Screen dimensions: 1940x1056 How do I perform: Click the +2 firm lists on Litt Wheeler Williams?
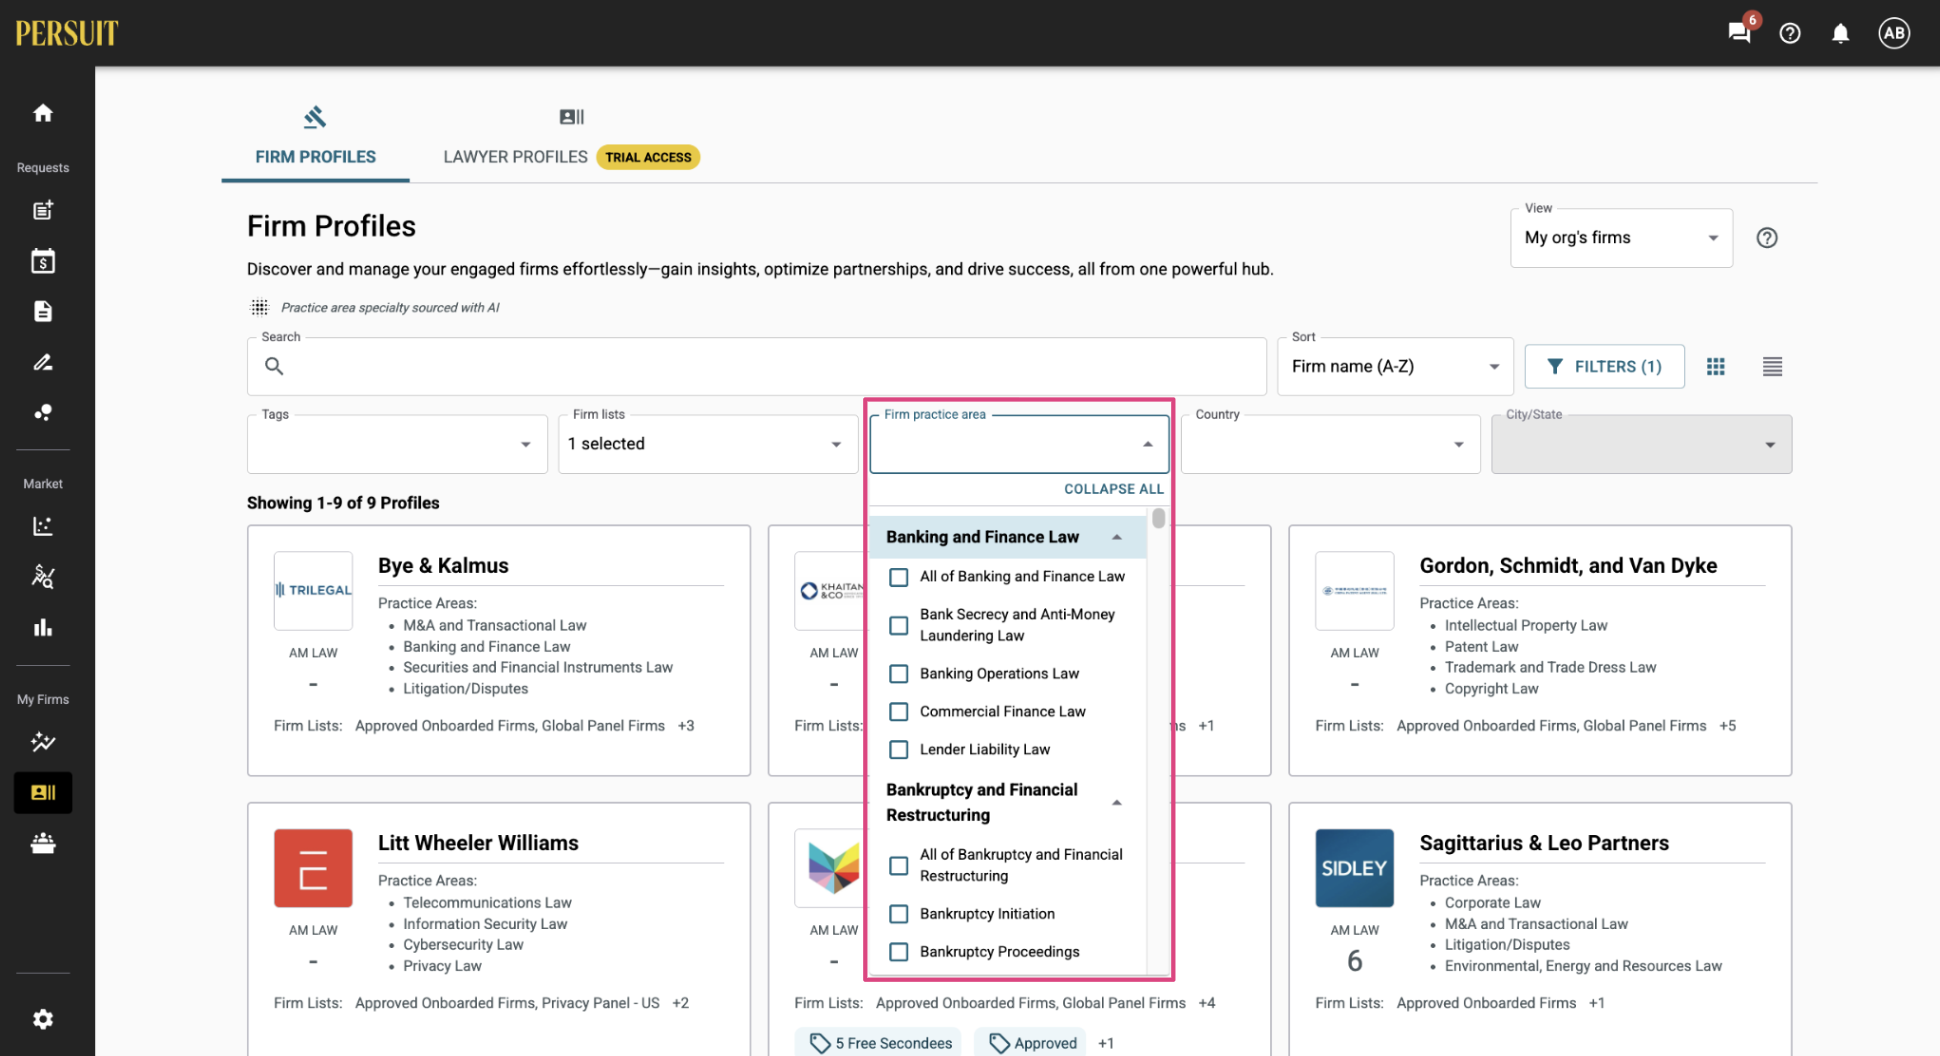pos(680,1003)
